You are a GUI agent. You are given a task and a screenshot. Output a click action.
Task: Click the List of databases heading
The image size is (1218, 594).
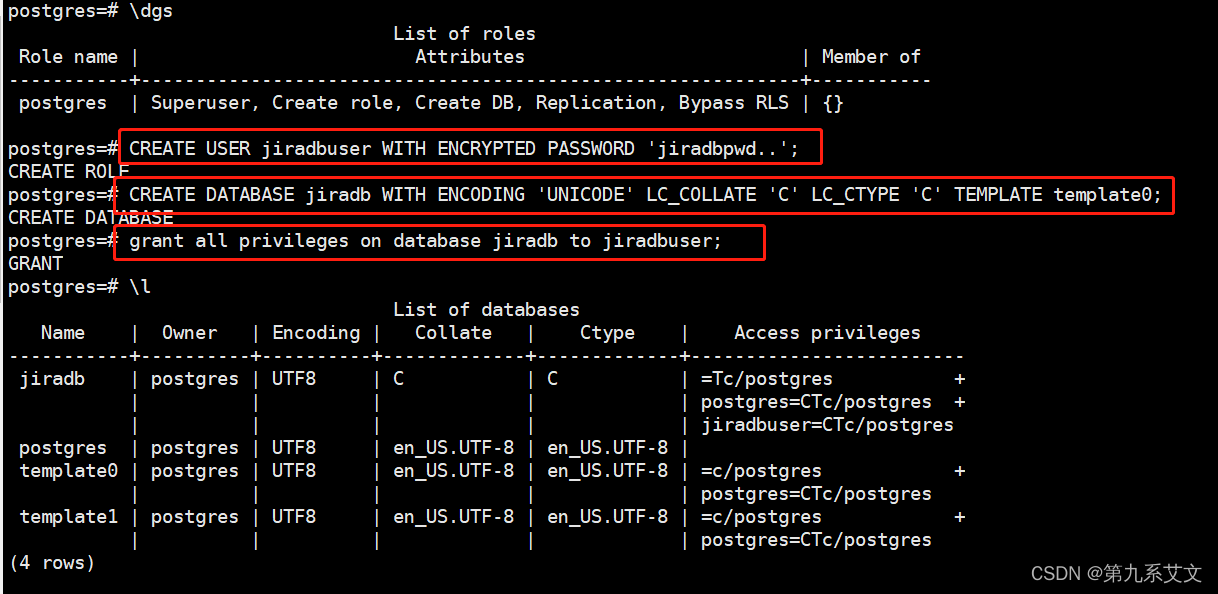(x=486, y=308)
